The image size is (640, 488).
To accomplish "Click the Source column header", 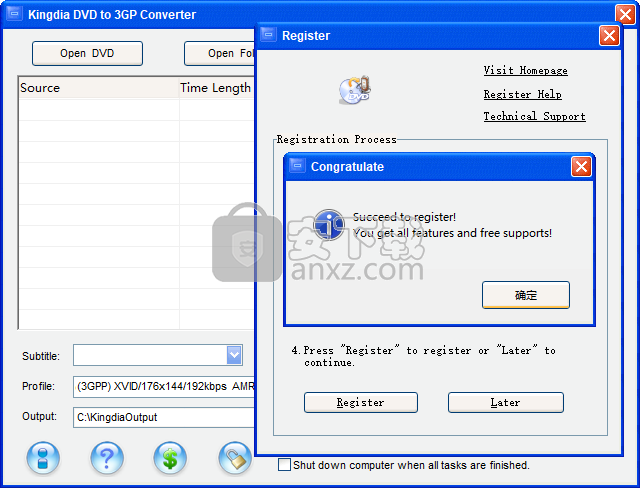I will pyautogui.click(x=99, y=88).
